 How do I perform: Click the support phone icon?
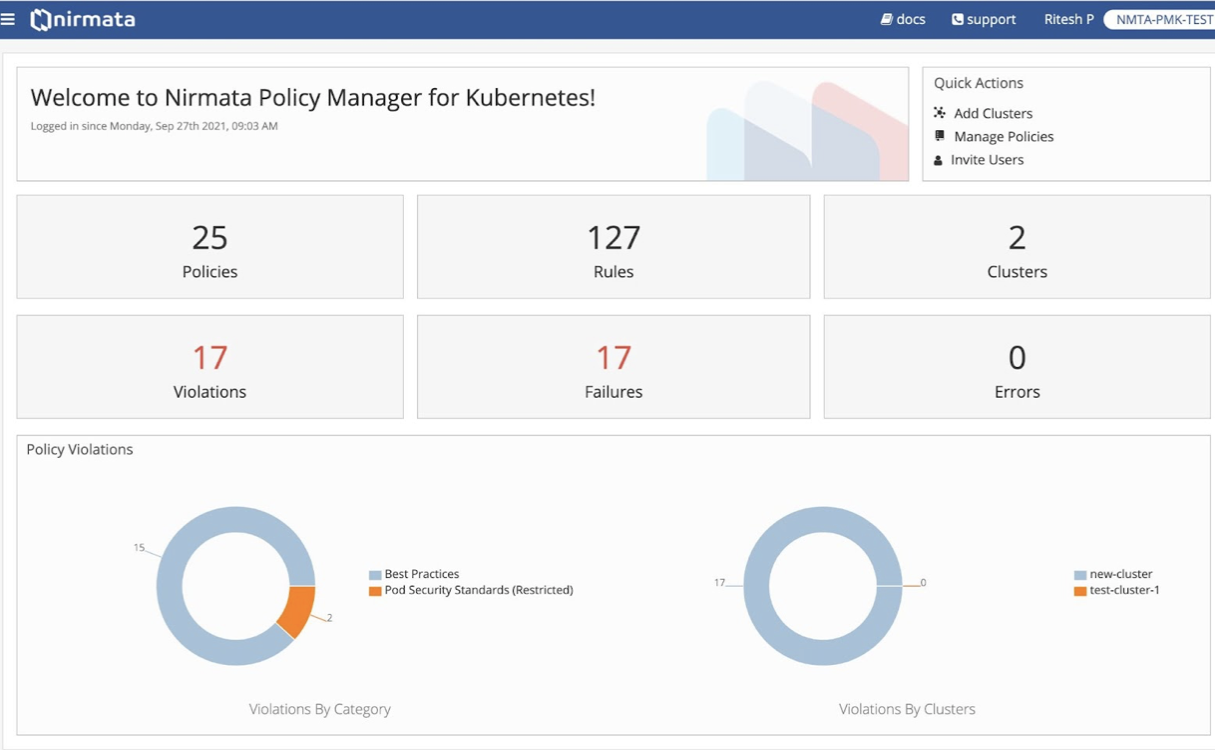coord(957,19)
